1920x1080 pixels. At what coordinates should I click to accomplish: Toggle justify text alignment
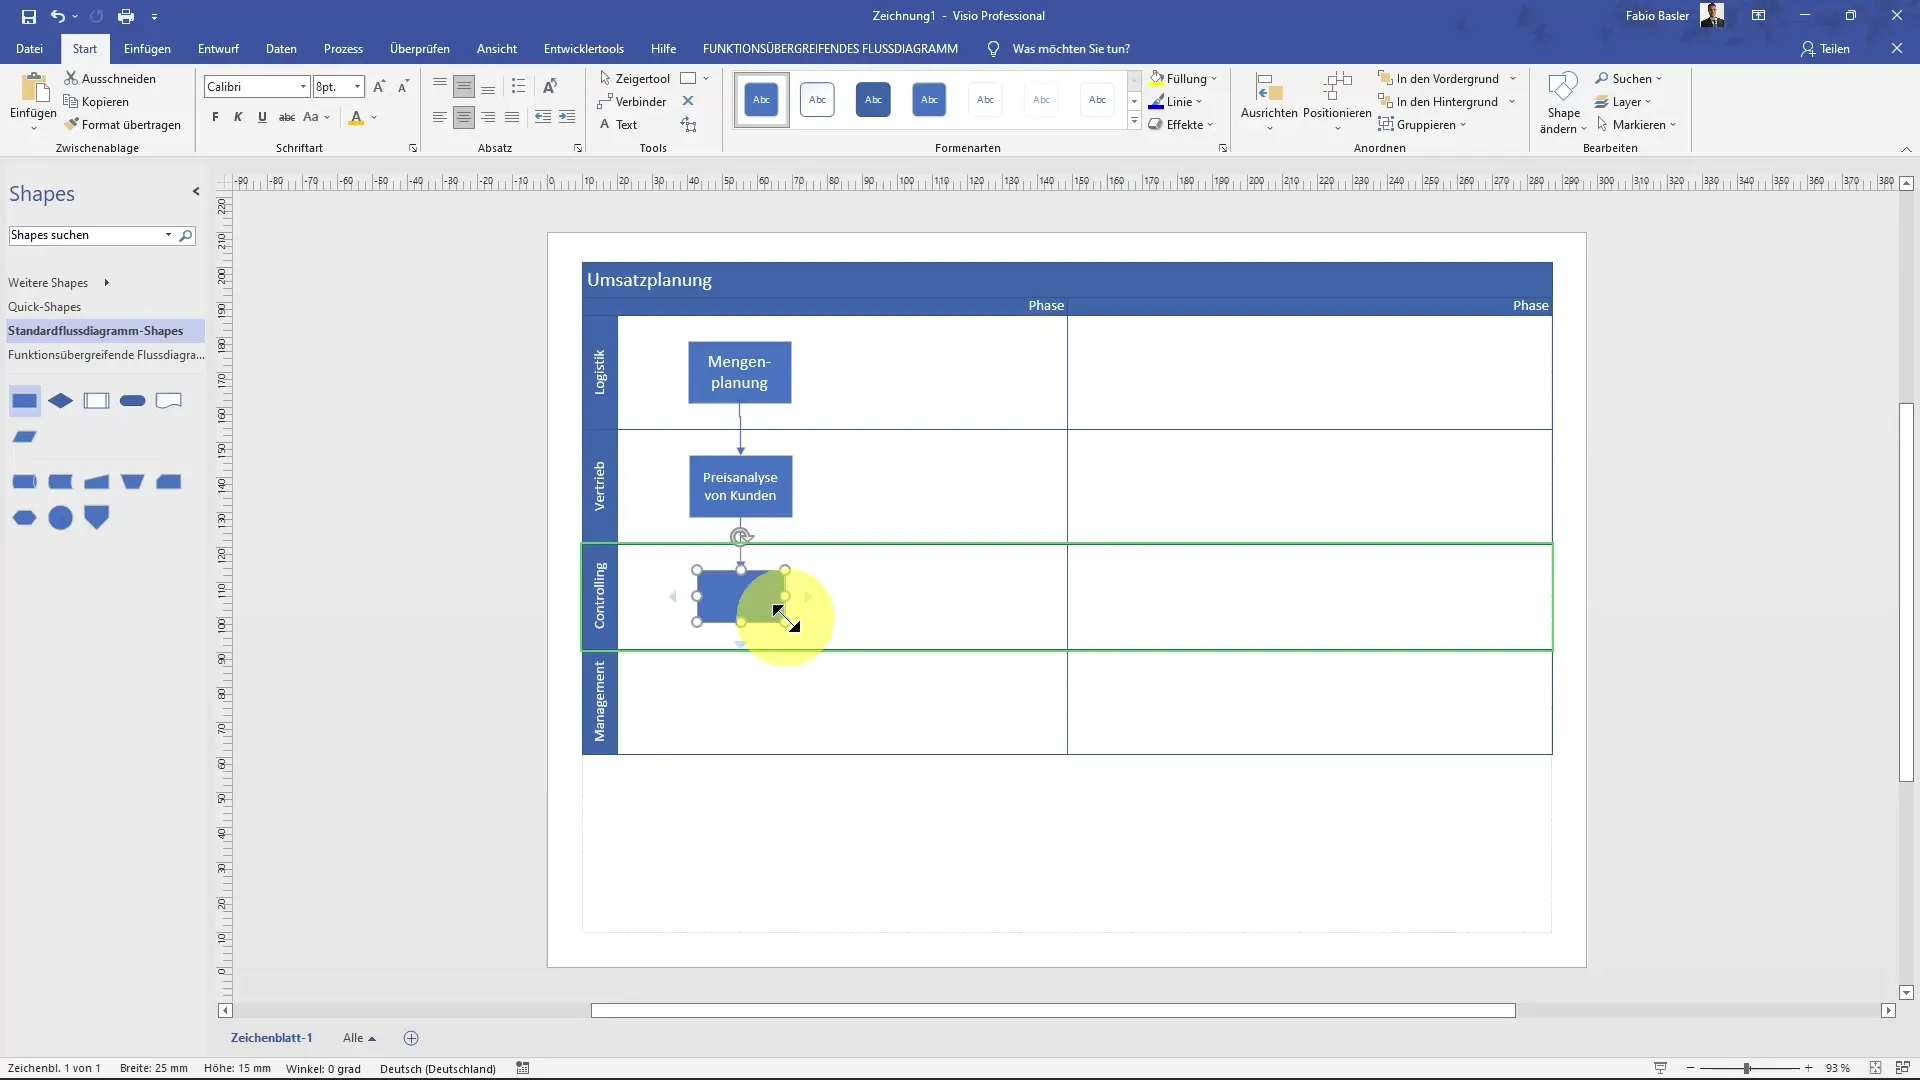pyautogui.click(x=512, y=117)
